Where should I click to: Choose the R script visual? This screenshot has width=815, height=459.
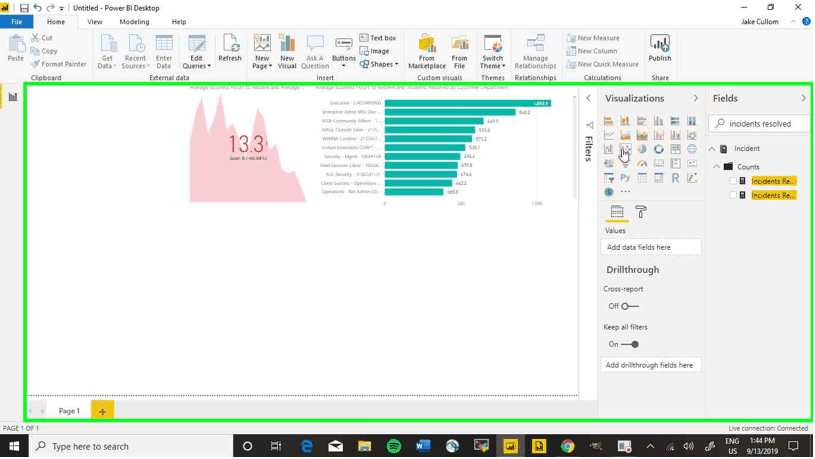(x=675, y=178)
